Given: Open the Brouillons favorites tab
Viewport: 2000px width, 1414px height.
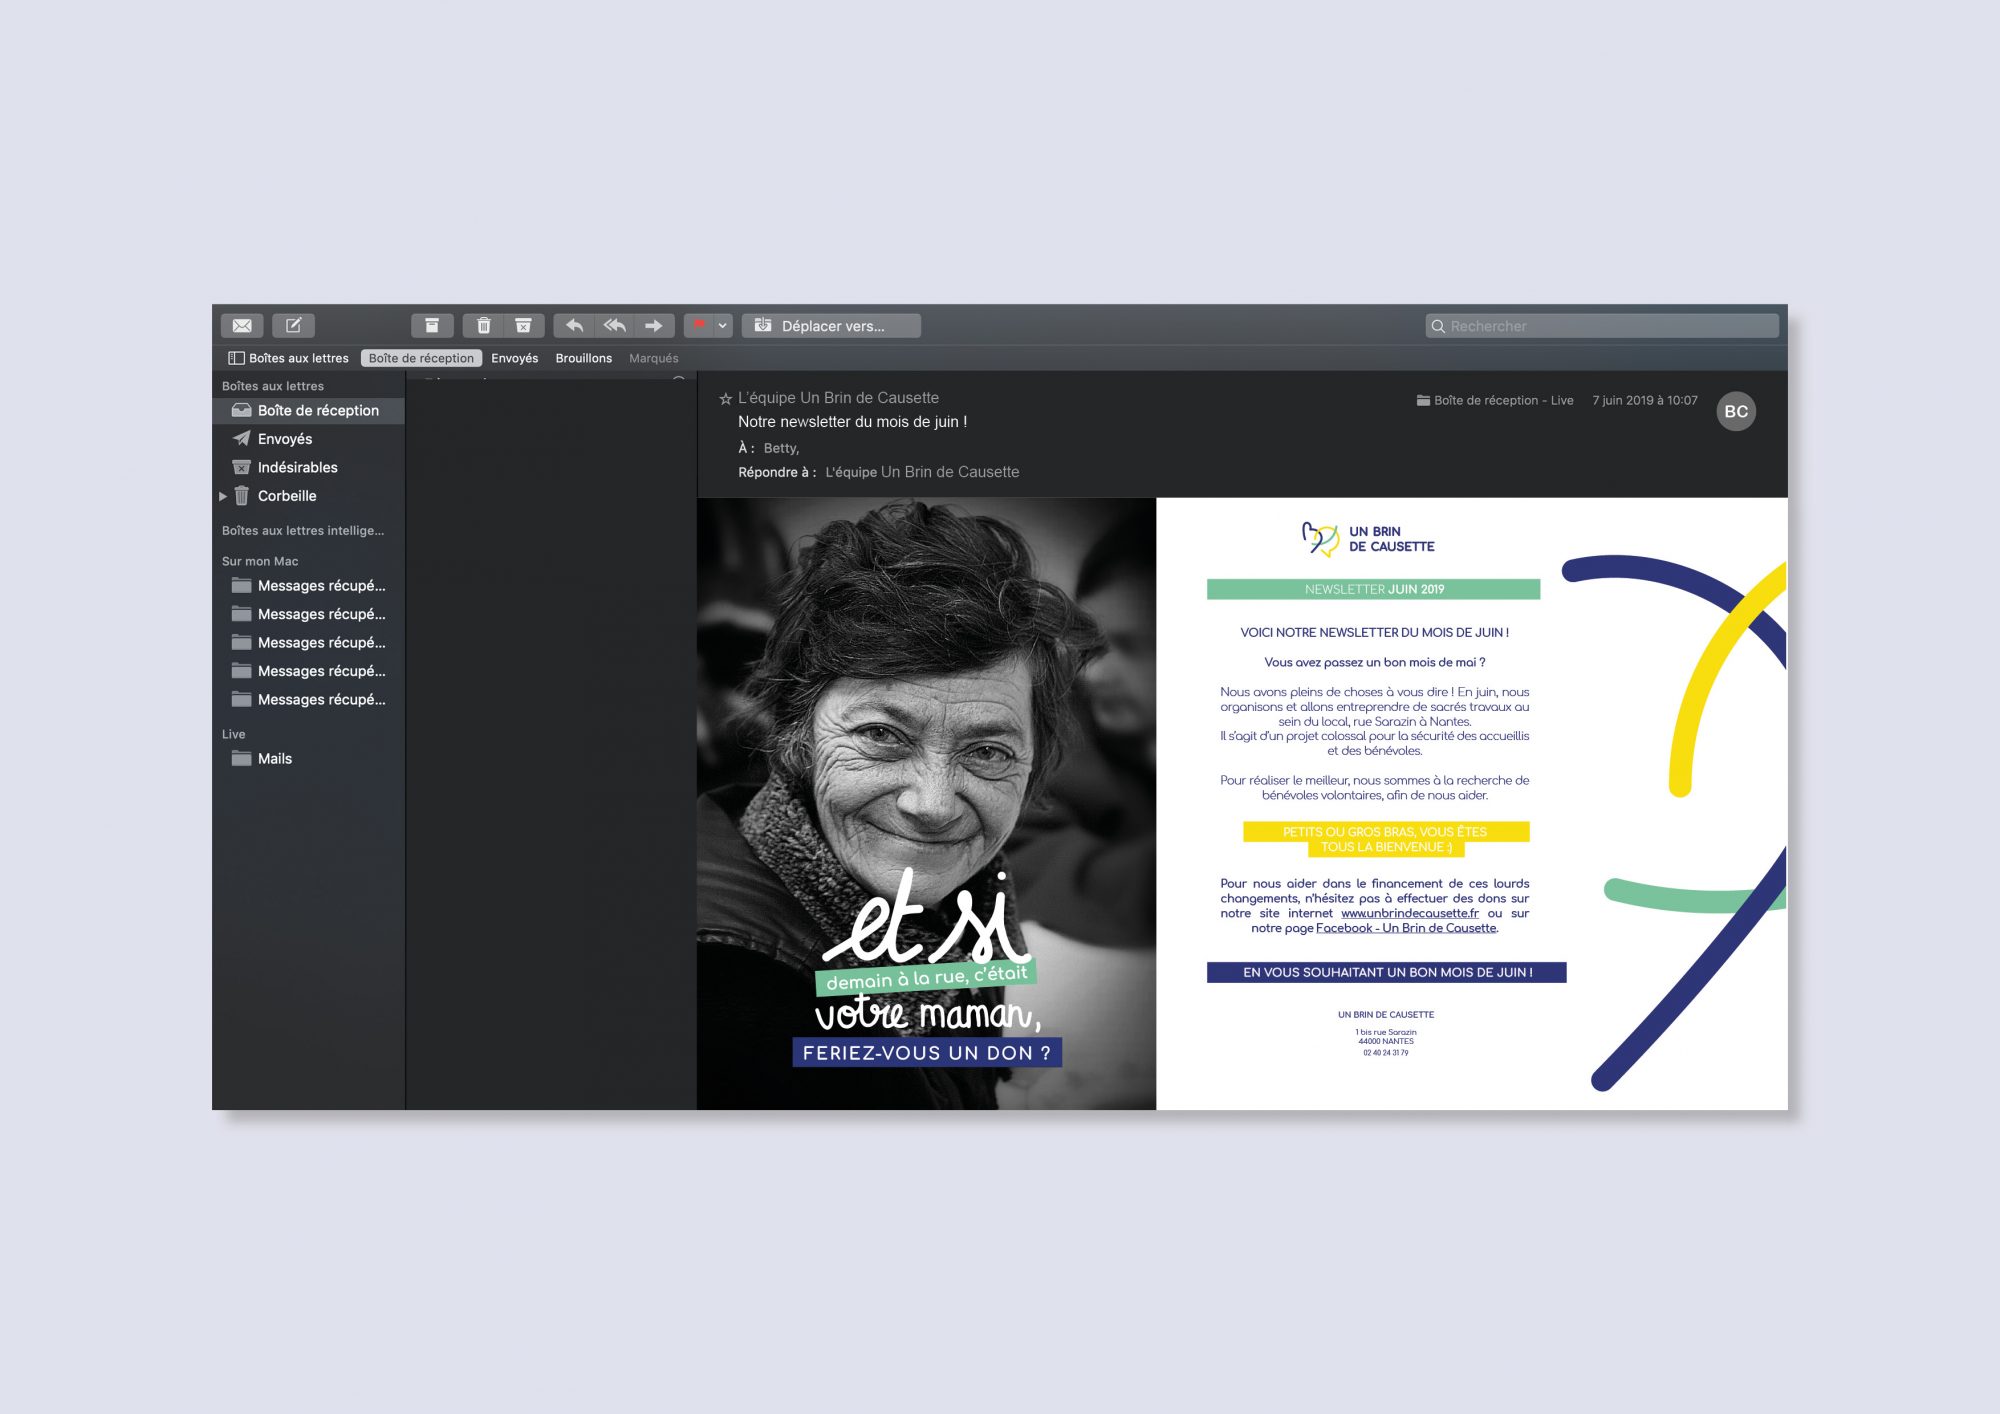Looking at the screenshot, I should pos(583,358).
